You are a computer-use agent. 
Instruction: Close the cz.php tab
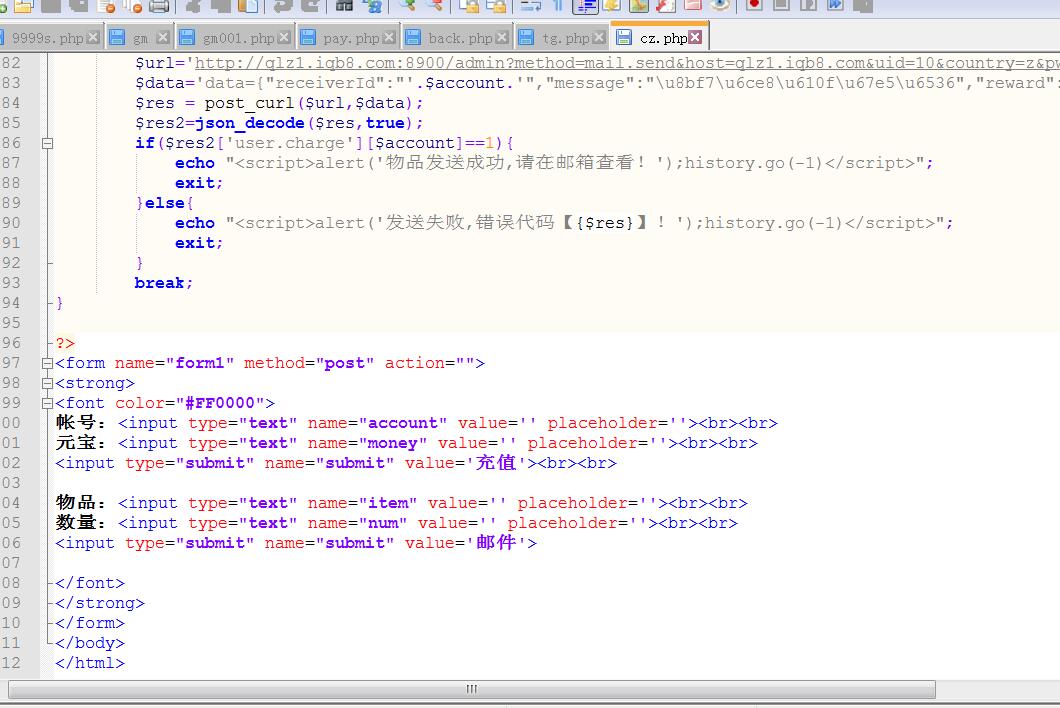[x=695, y=37]
